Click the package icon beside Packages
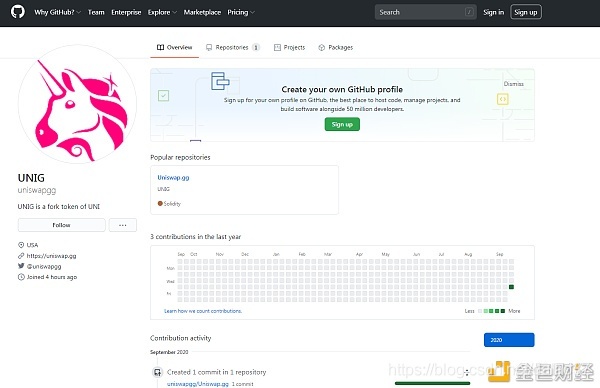 point(321,47)
